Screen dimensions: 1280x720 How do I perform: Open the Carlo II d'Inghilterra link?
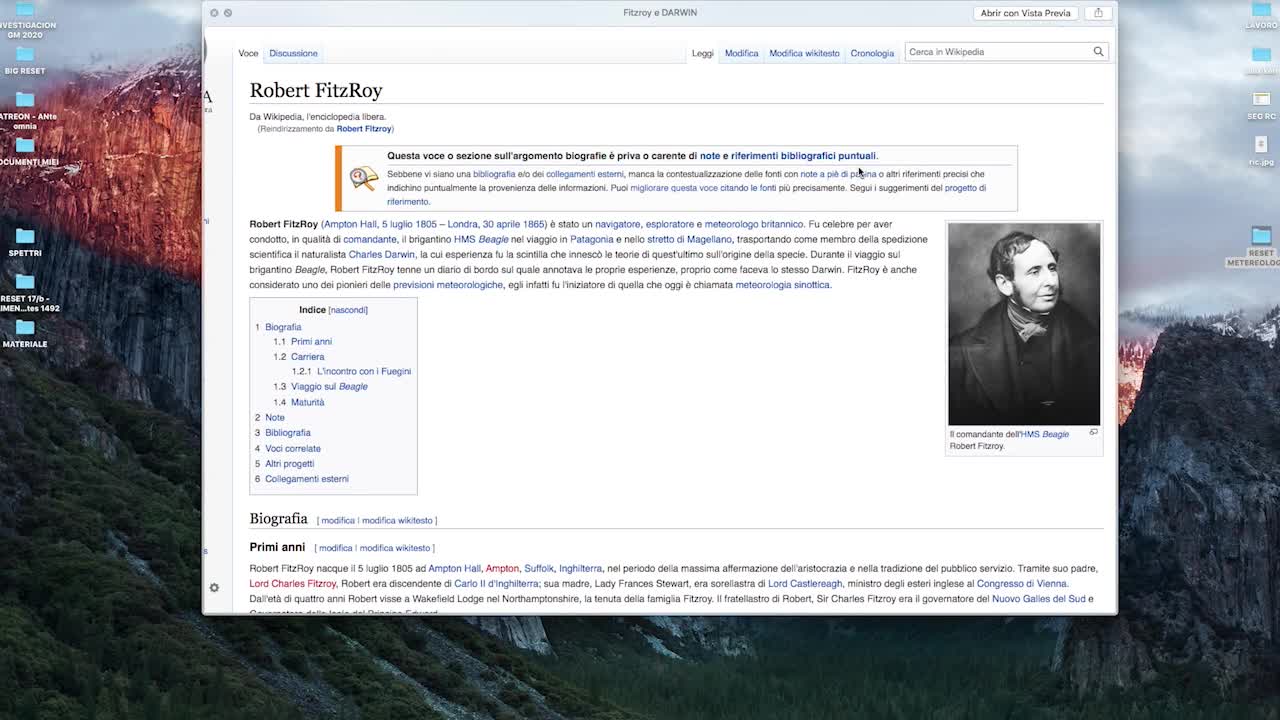[x=496, y=584]
